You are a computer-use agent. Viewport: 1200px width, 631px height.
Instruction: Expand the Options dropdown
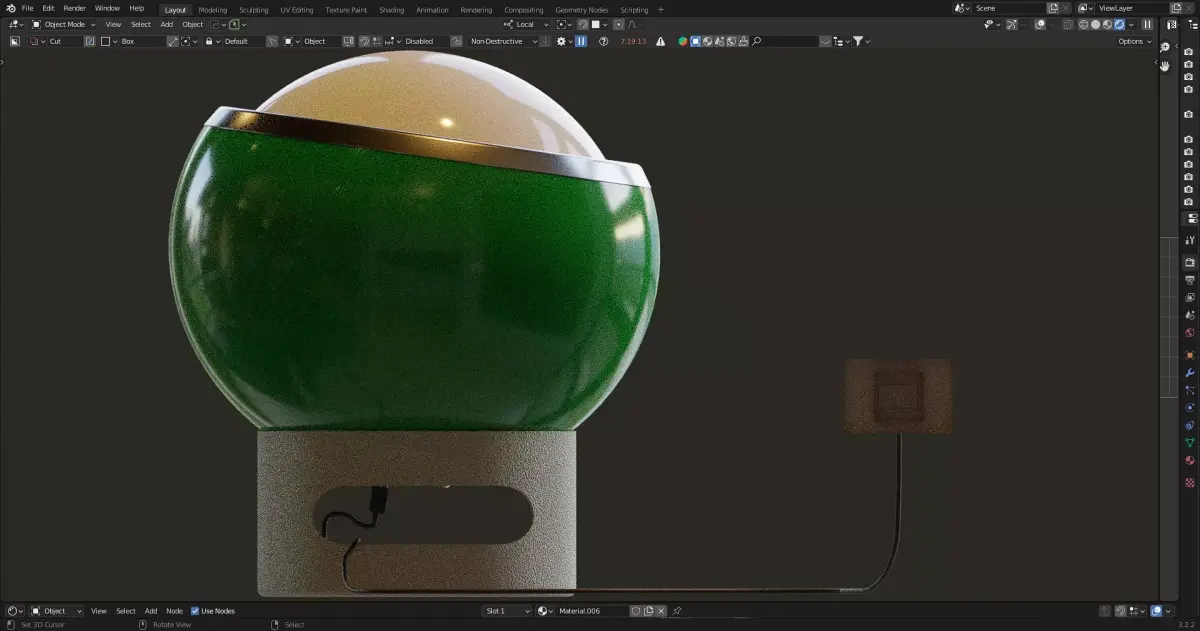click(x=1135, y=41)
